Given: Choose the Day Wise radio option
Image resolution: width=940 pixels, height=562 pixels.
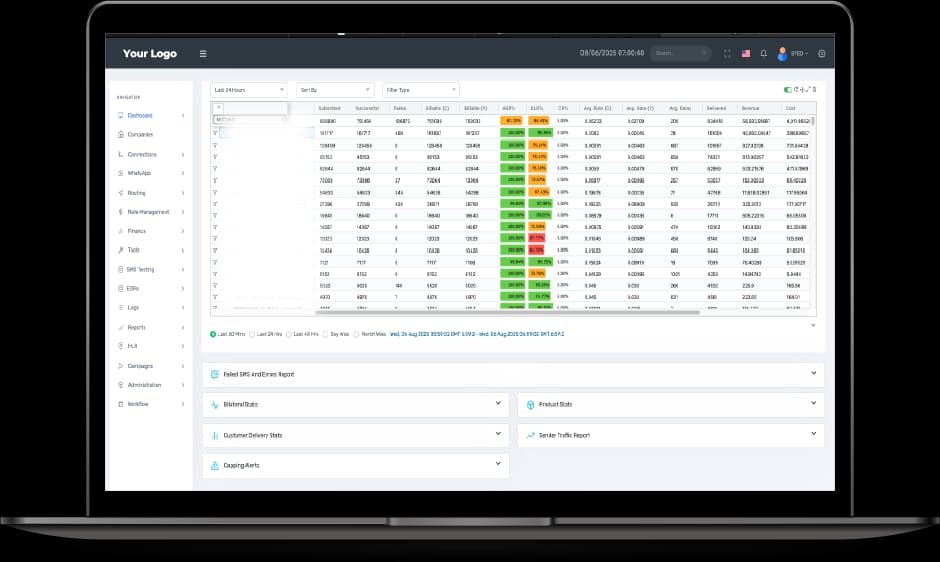Looking at the screenshot, I should click(x=326, y=334).
